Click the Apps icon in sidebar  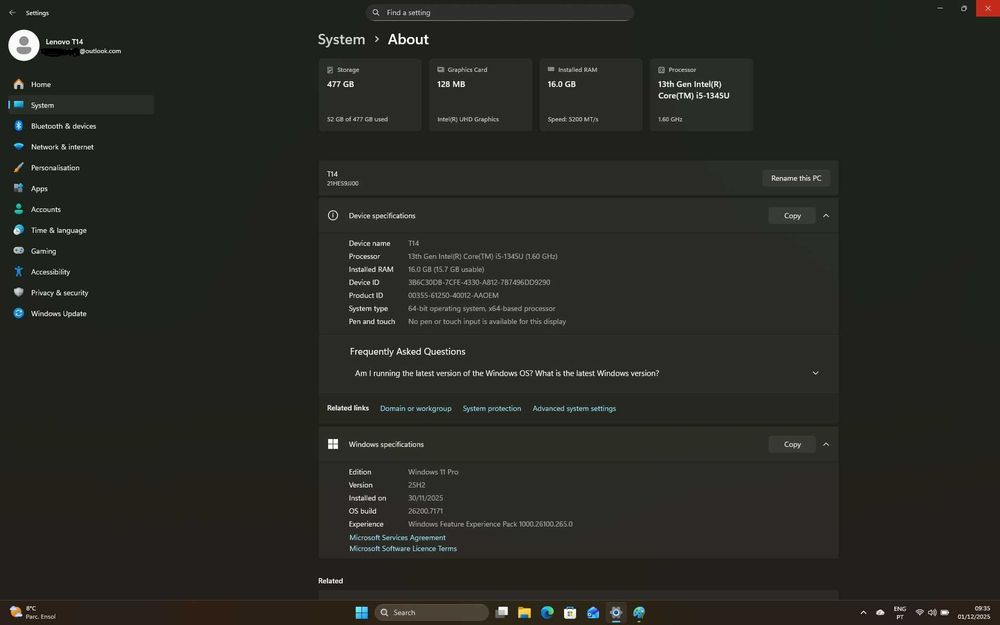(x=18, y=188)
